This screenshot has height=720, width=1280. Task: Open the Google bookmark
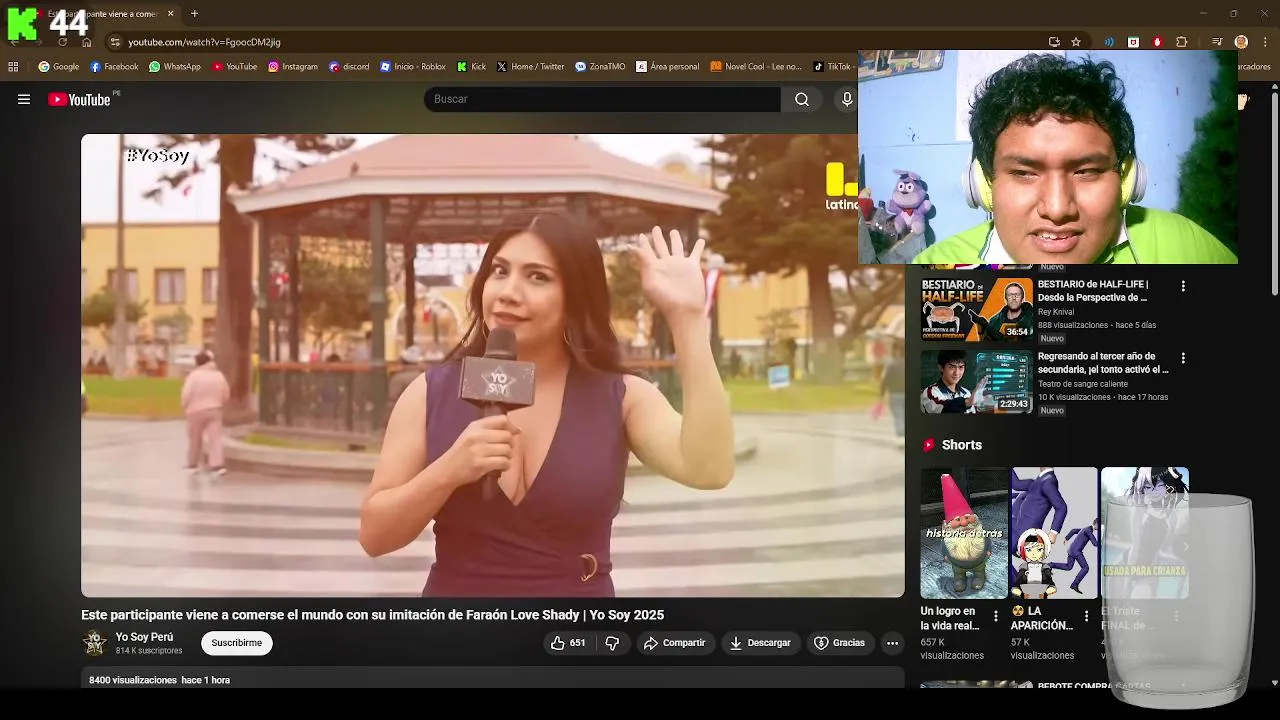(x=58, y=67)
